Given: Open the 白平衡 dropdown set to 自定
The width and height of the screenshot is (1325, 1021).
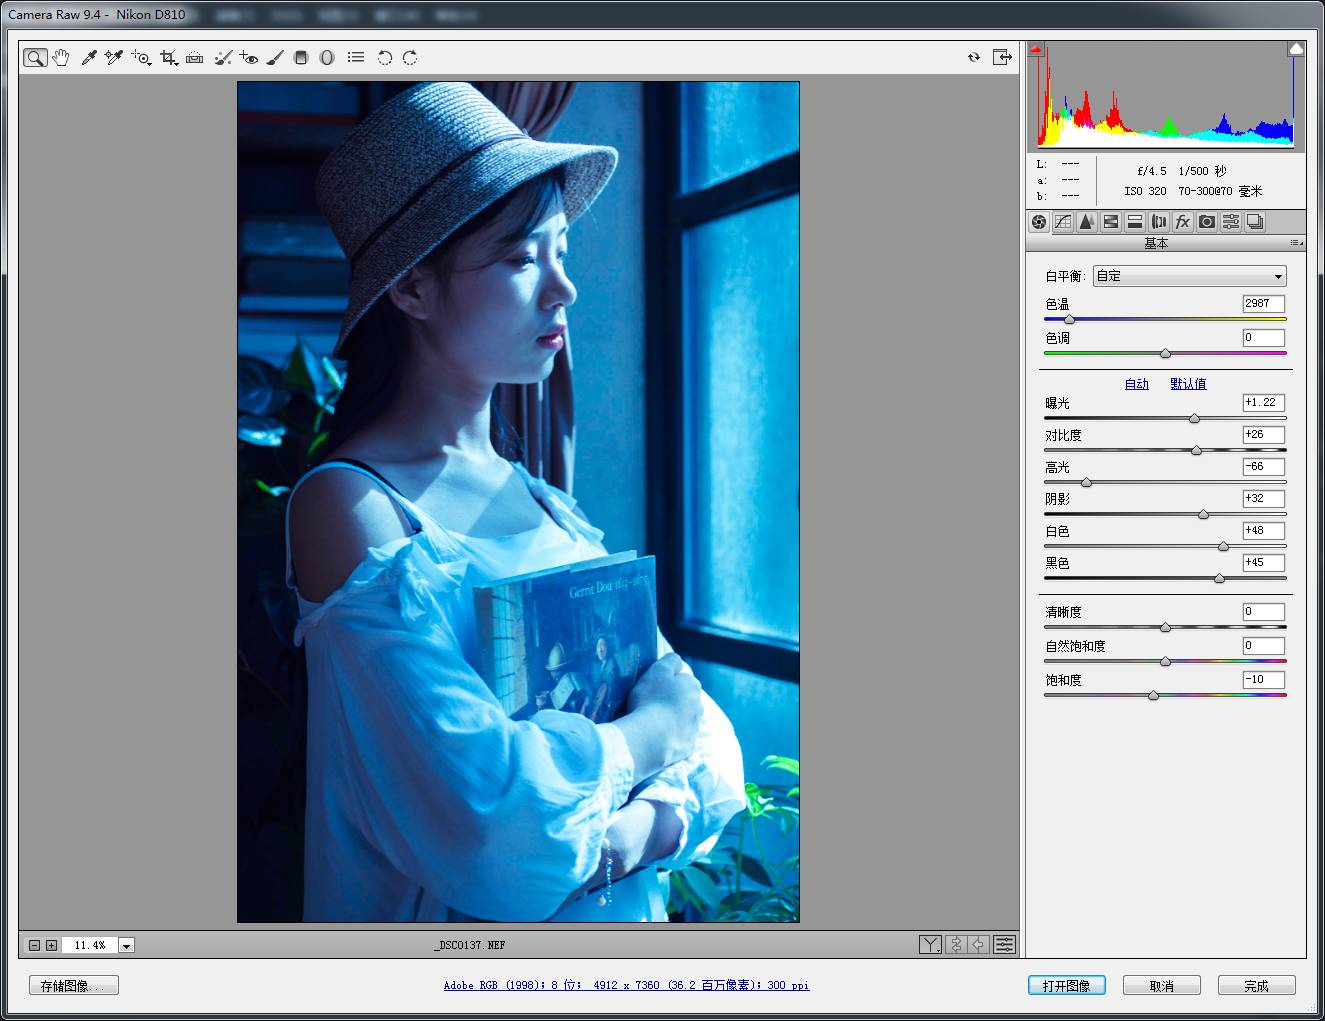Looking at the screenshot, I should [1189, 276].
